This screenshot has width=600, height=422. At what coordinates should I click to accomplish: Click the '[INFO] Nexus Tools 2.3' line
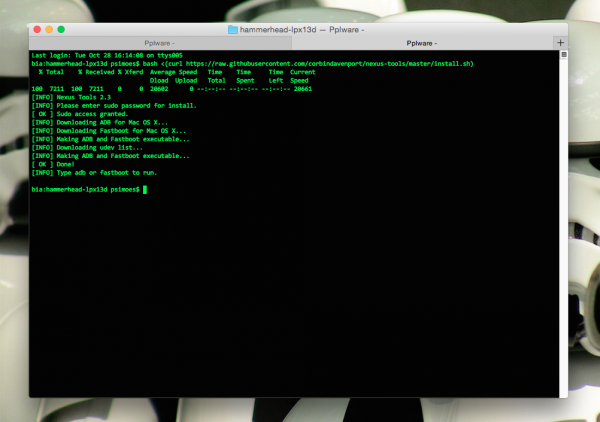tap(71, 98)
